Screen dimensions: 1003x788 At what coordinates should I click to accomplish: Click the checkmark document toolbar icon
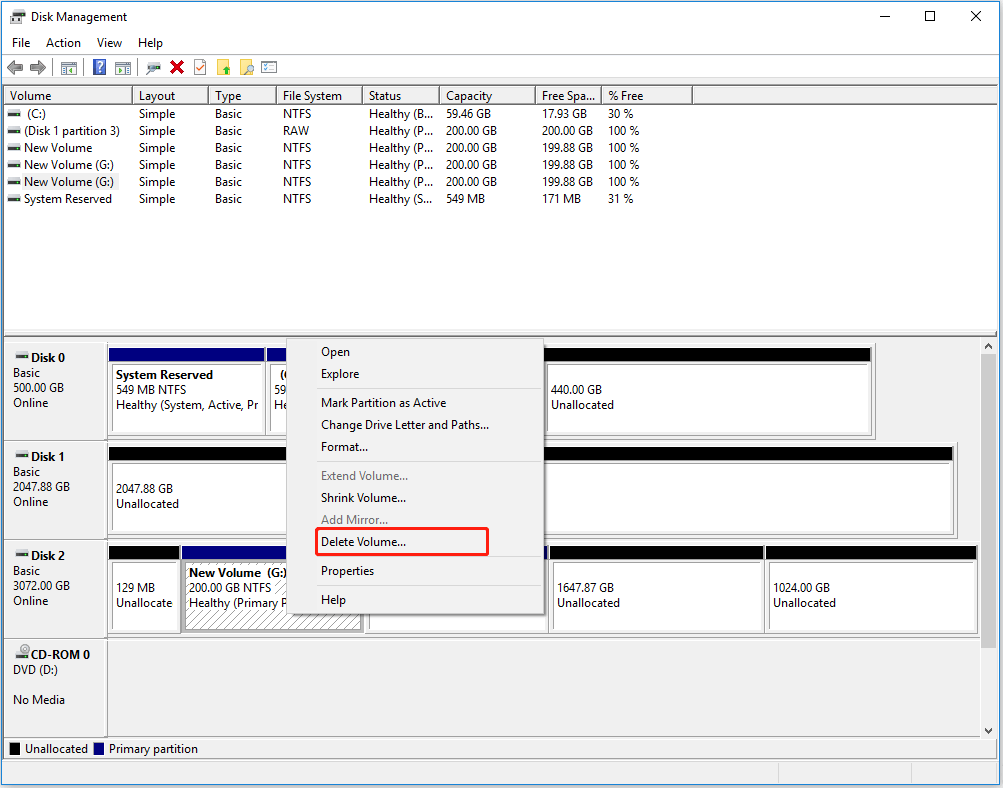click(200, 67)
